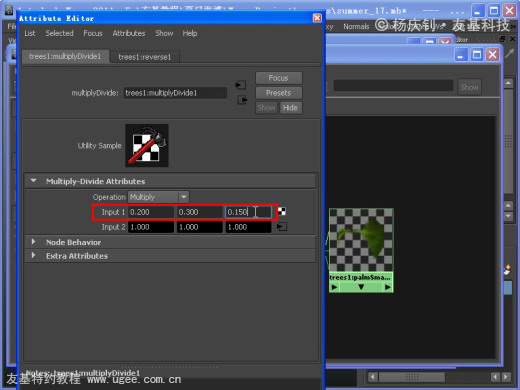Select the trees1:palmSma node swatch in Hypershade
This screenshot has height=390, width=520.
pyautogui.click(x=361, y=240)
